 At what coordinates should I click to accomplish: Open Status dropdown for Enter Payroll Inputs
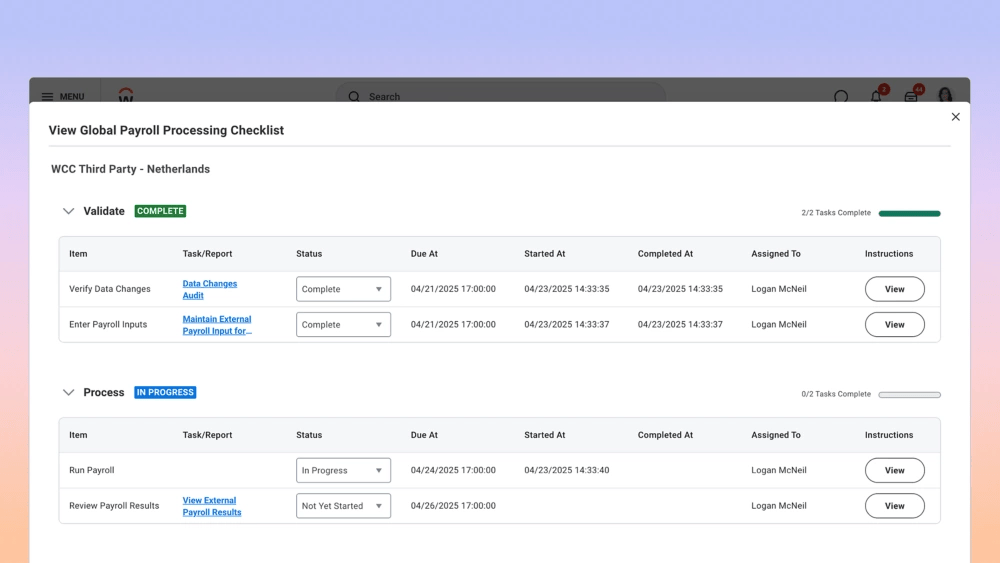point(343,325)
